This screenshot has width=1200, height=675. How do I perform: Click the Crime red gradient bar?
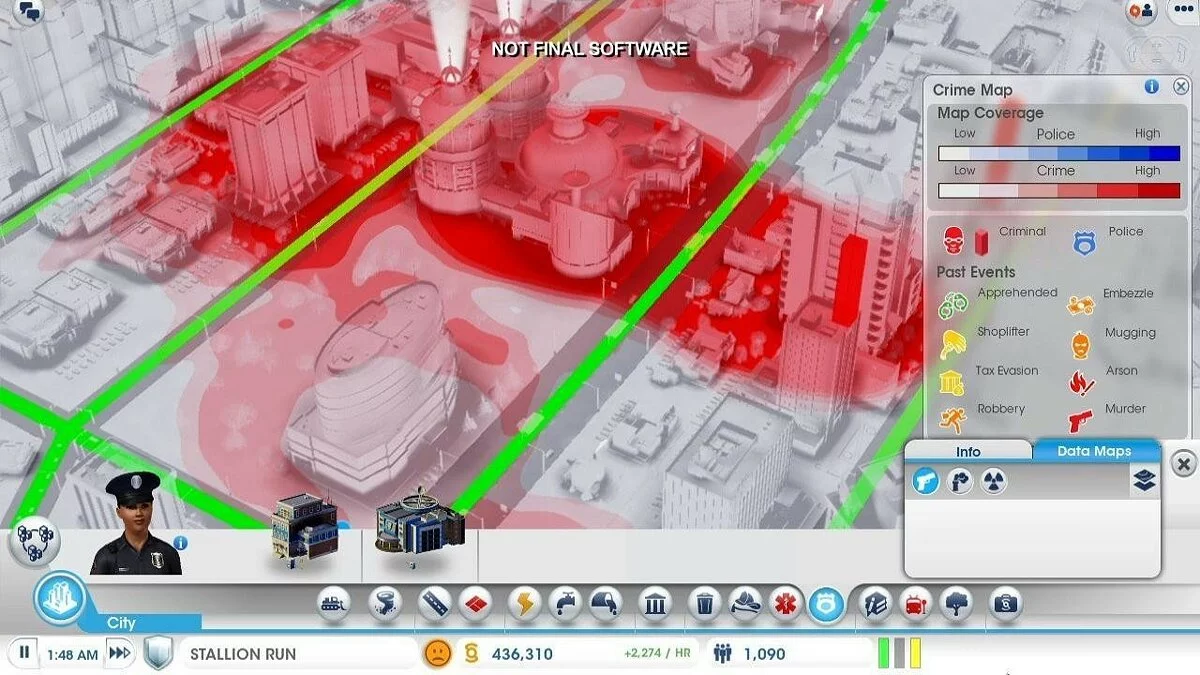tap(1059, 190)
